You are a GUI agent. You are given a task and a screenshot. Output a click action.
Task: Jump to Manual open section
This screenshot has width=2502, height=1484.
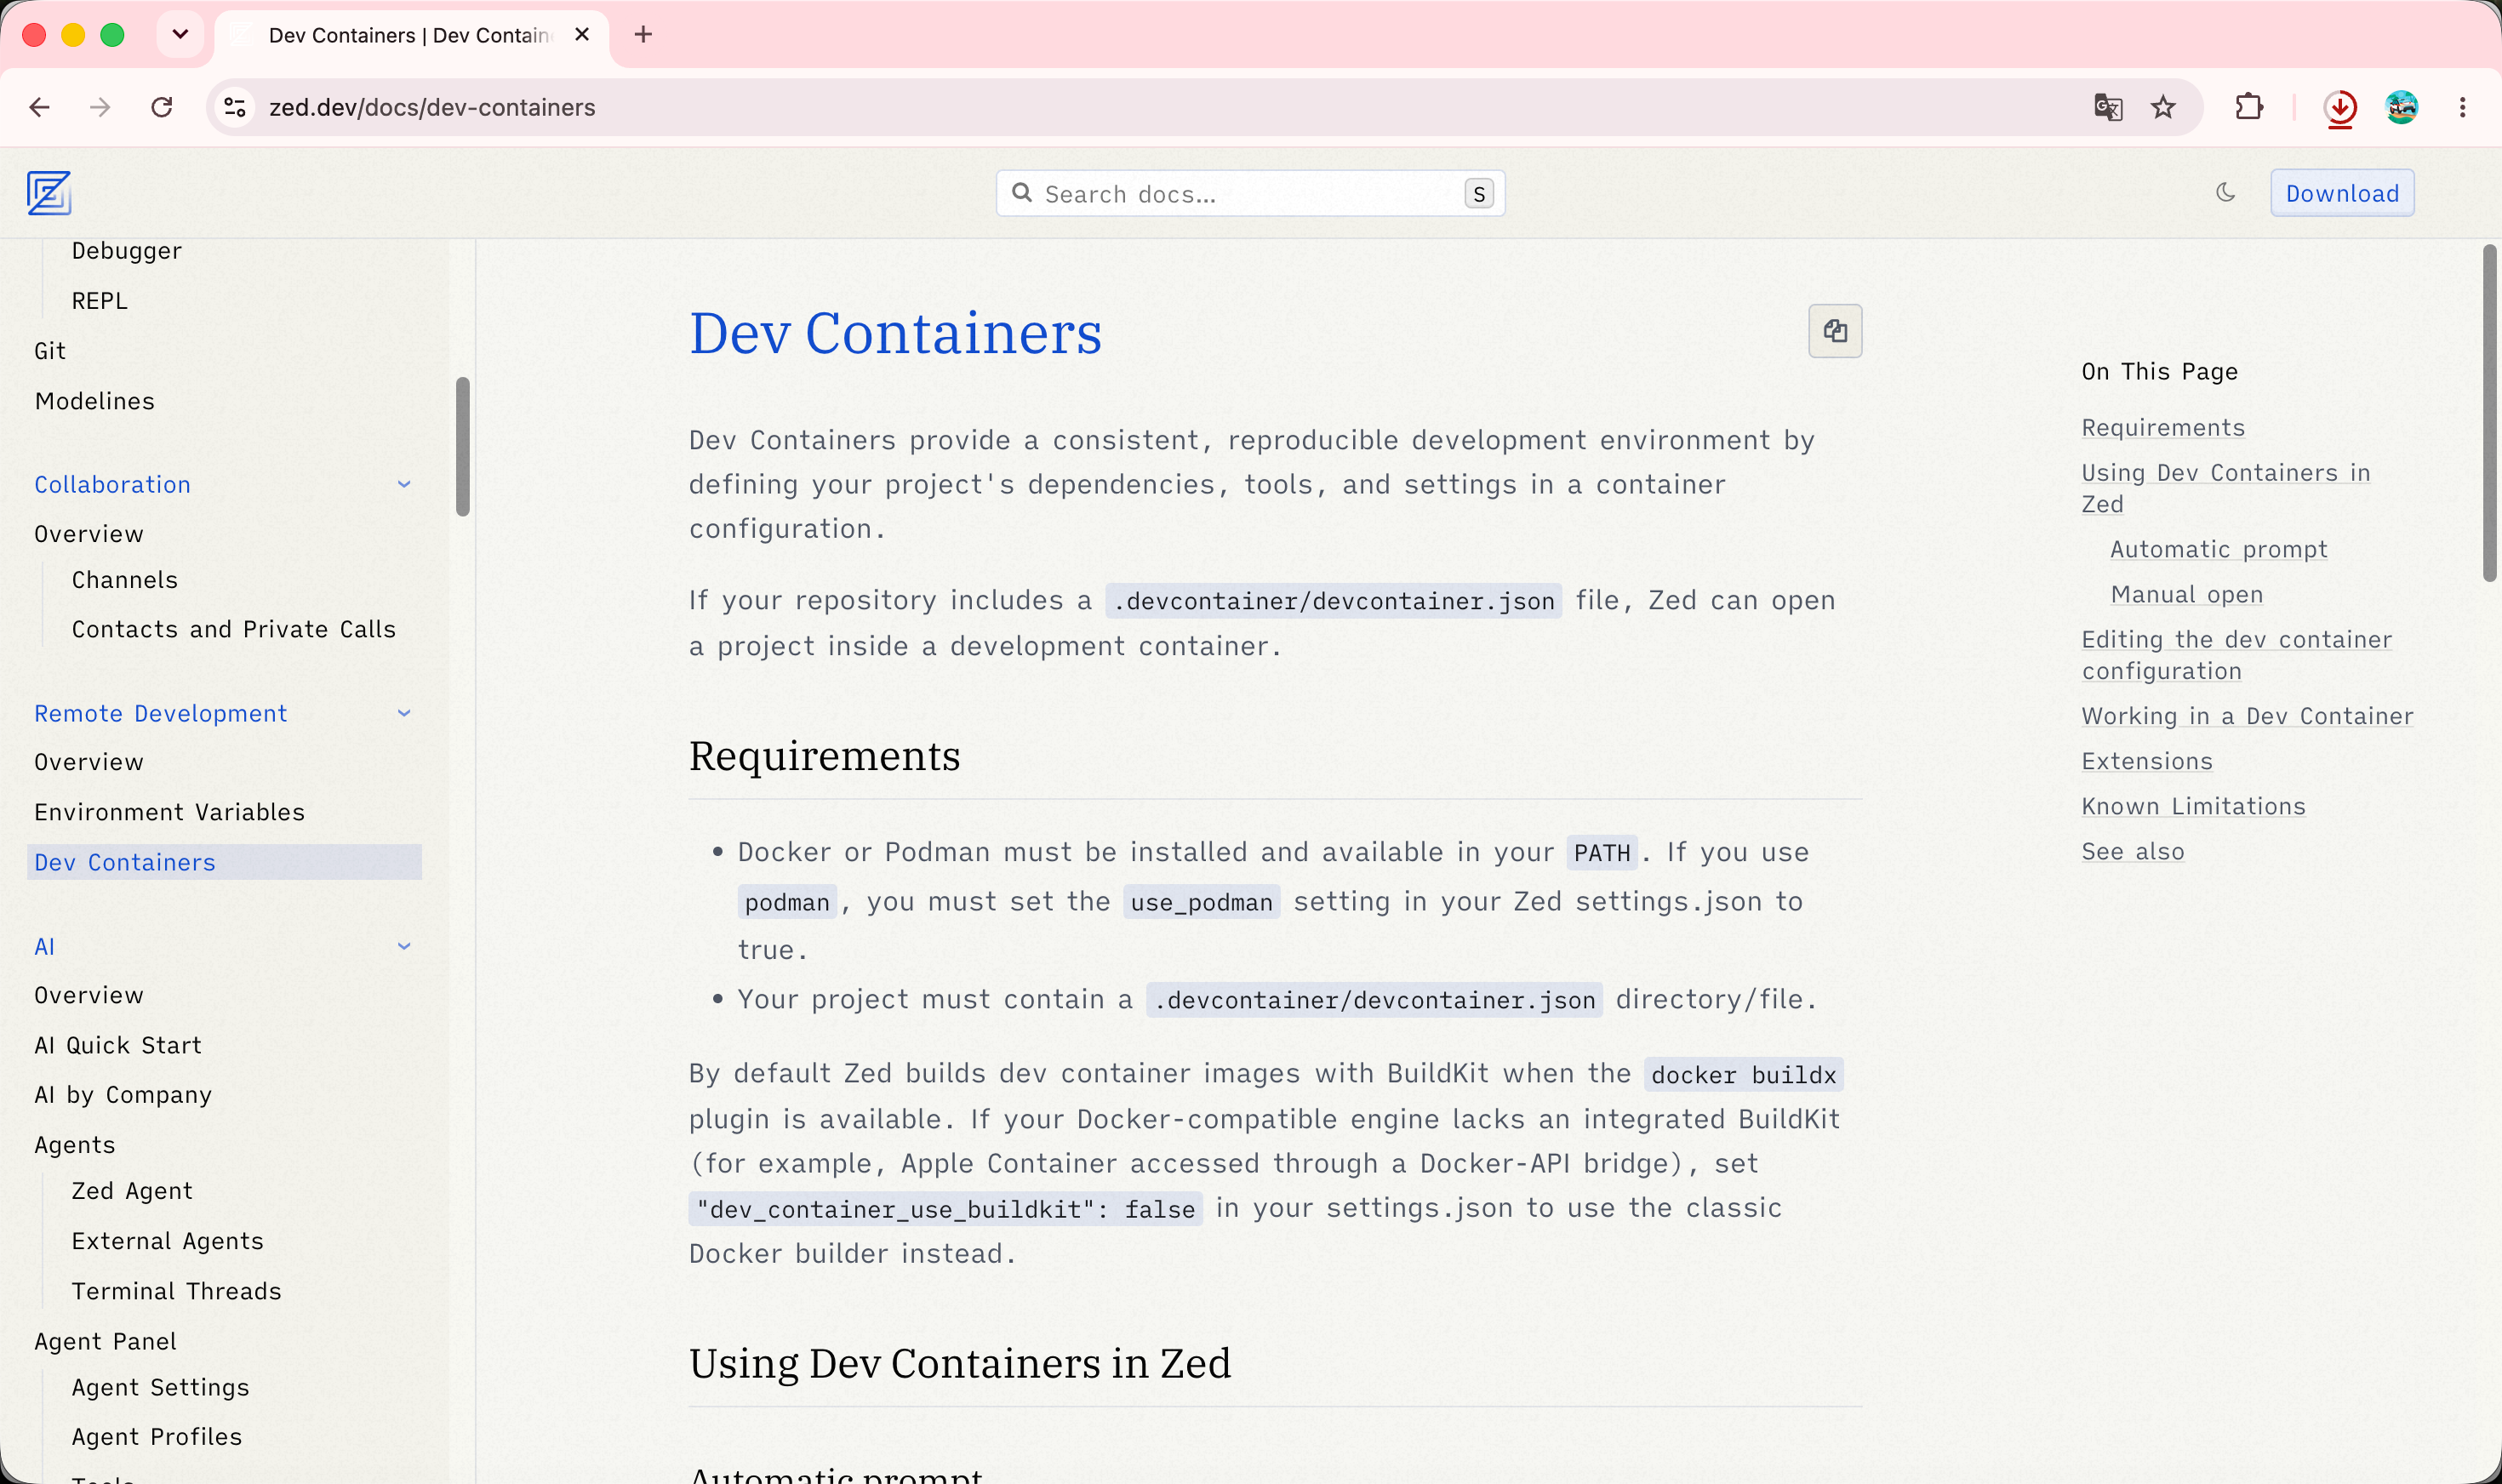2187,594
